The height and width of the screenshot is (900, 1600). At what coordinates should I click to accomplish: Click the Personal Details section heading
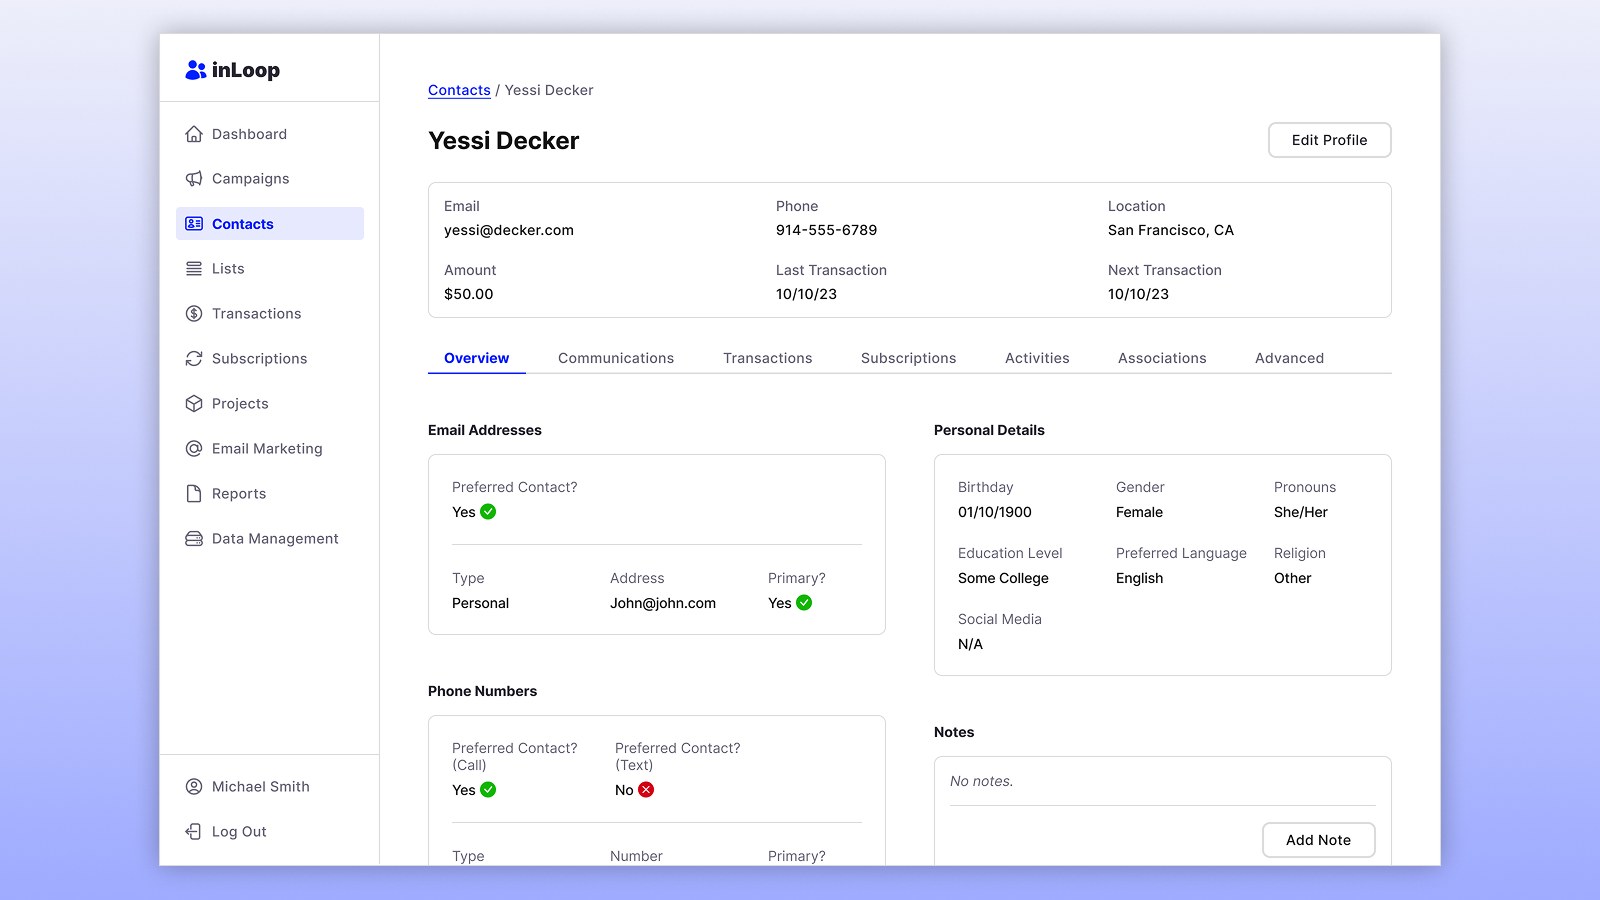click(989, 430)
